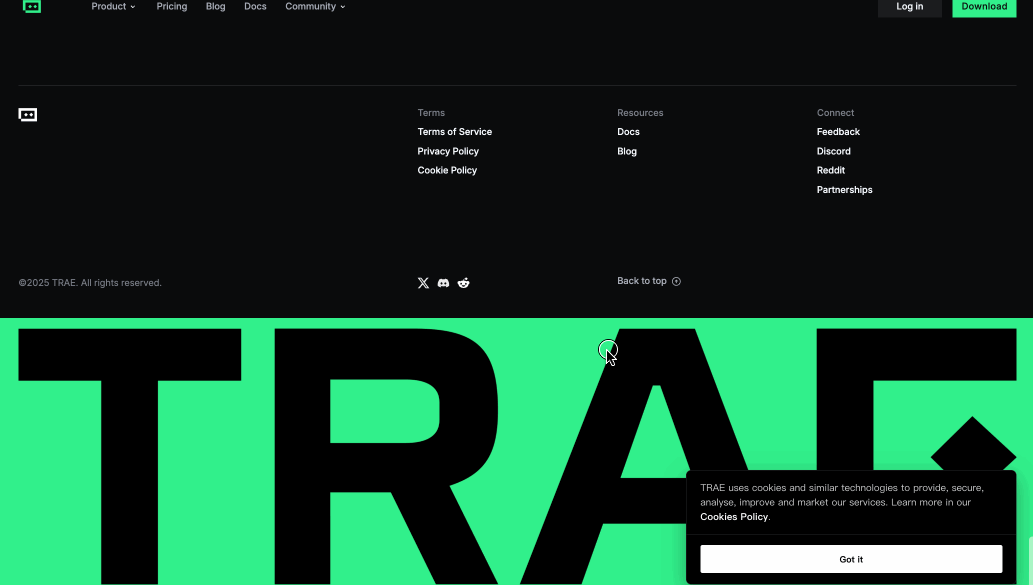Open the Cookies Policy link in the banner

734,517
